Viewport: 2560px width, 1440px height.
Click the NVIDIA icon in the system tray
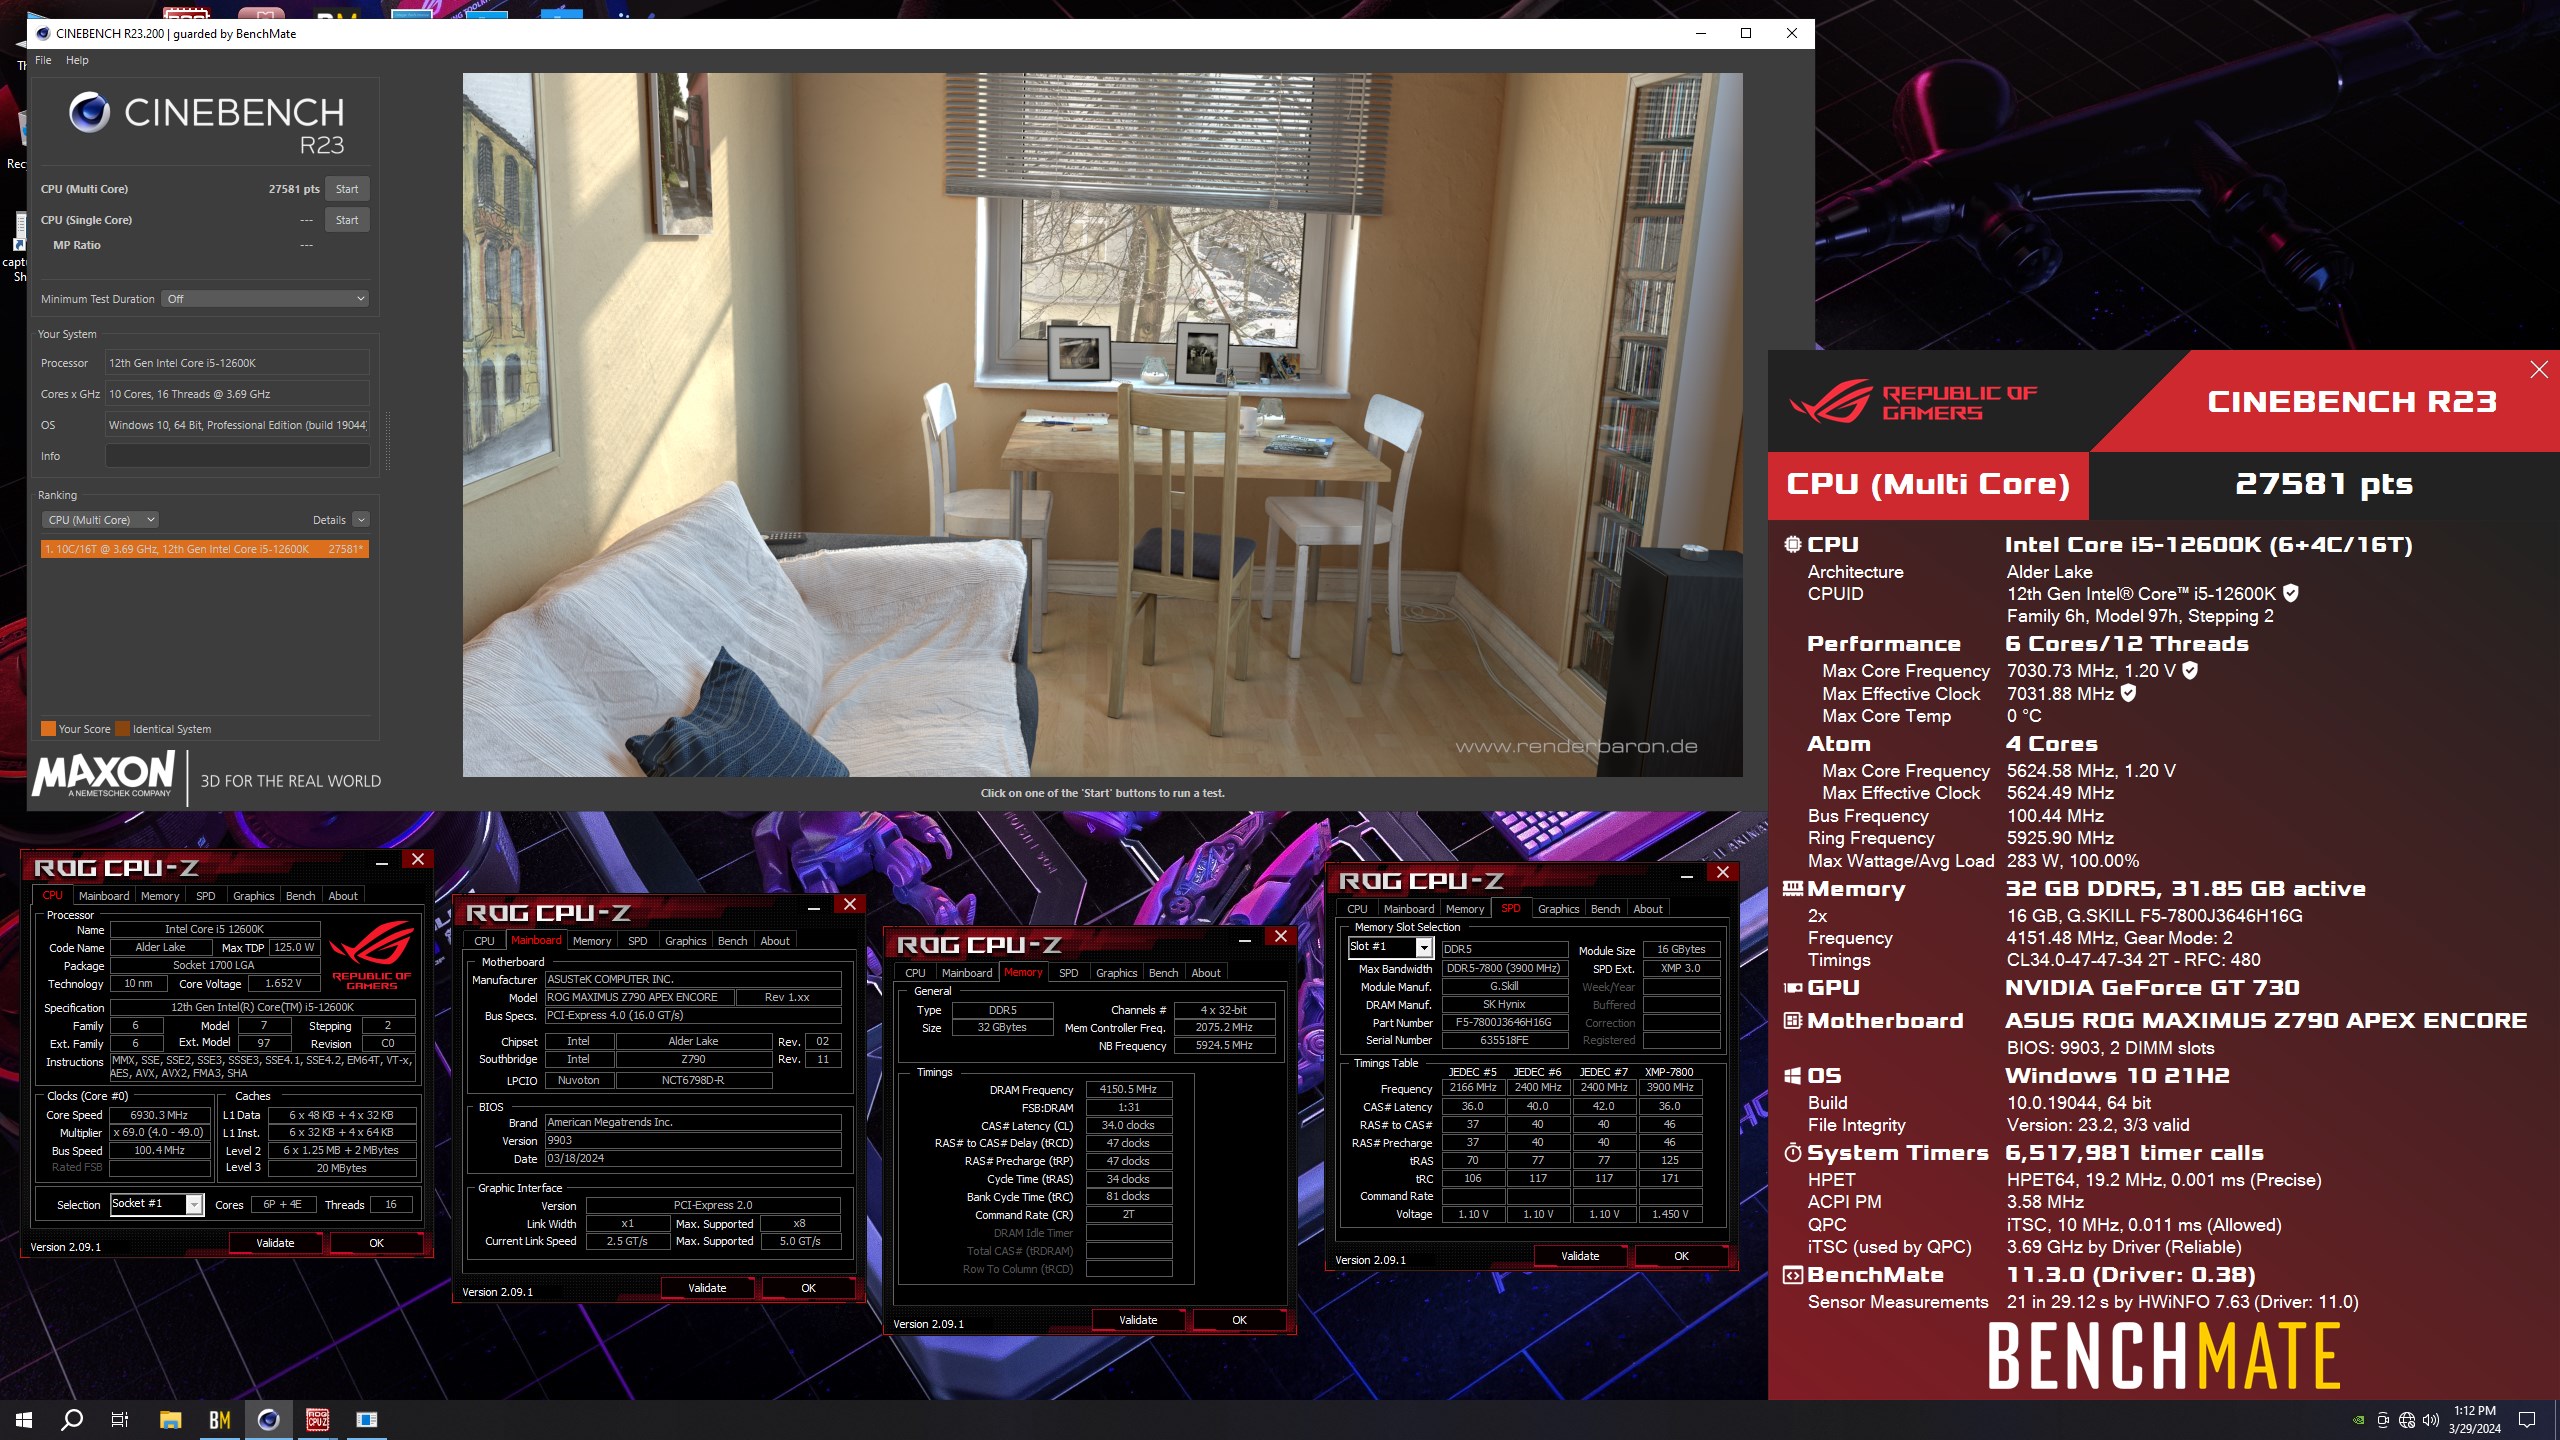tap(2358, 1420)
